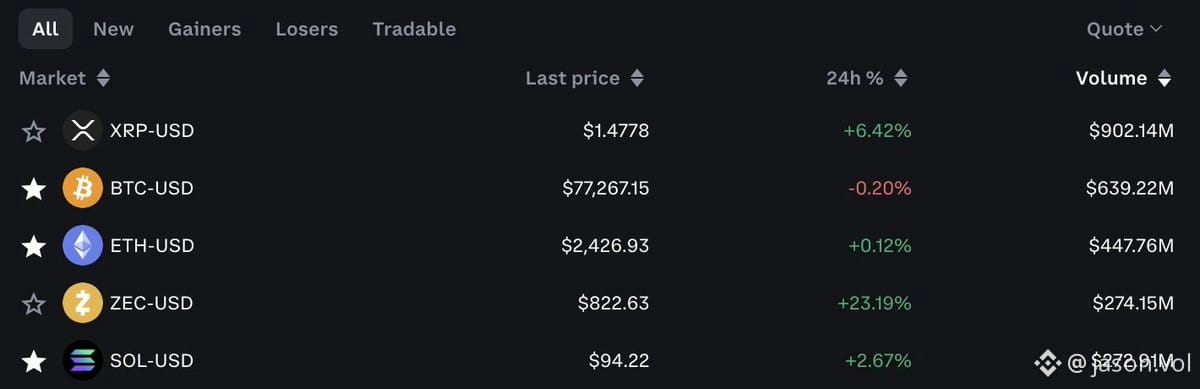Sort by Market column arrows
This screenshot has width=1200, height=389.
tap(103, 78)
